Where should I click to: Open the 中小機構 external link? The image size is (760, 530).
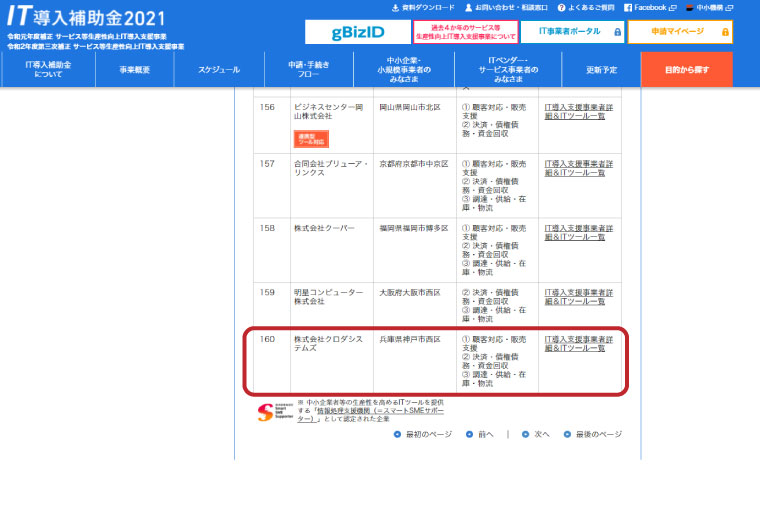(709, 8)
